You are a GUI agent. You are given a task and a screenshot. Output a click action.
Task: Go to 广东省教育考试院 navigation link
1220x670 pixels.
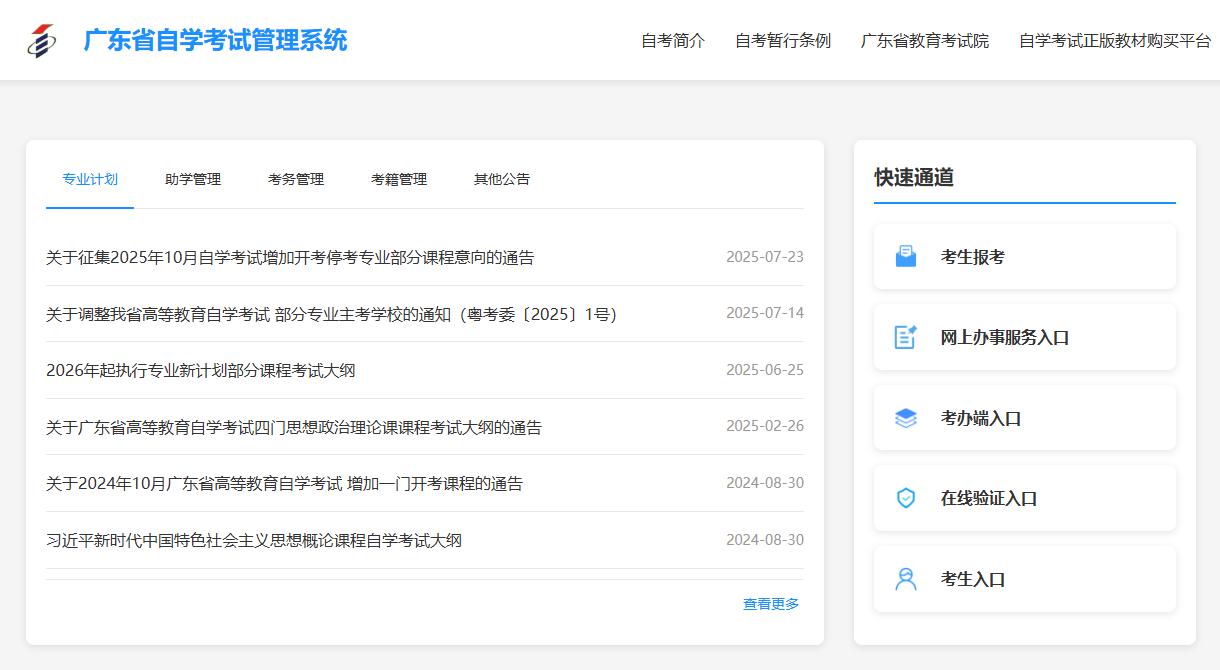tap(925, 41)
